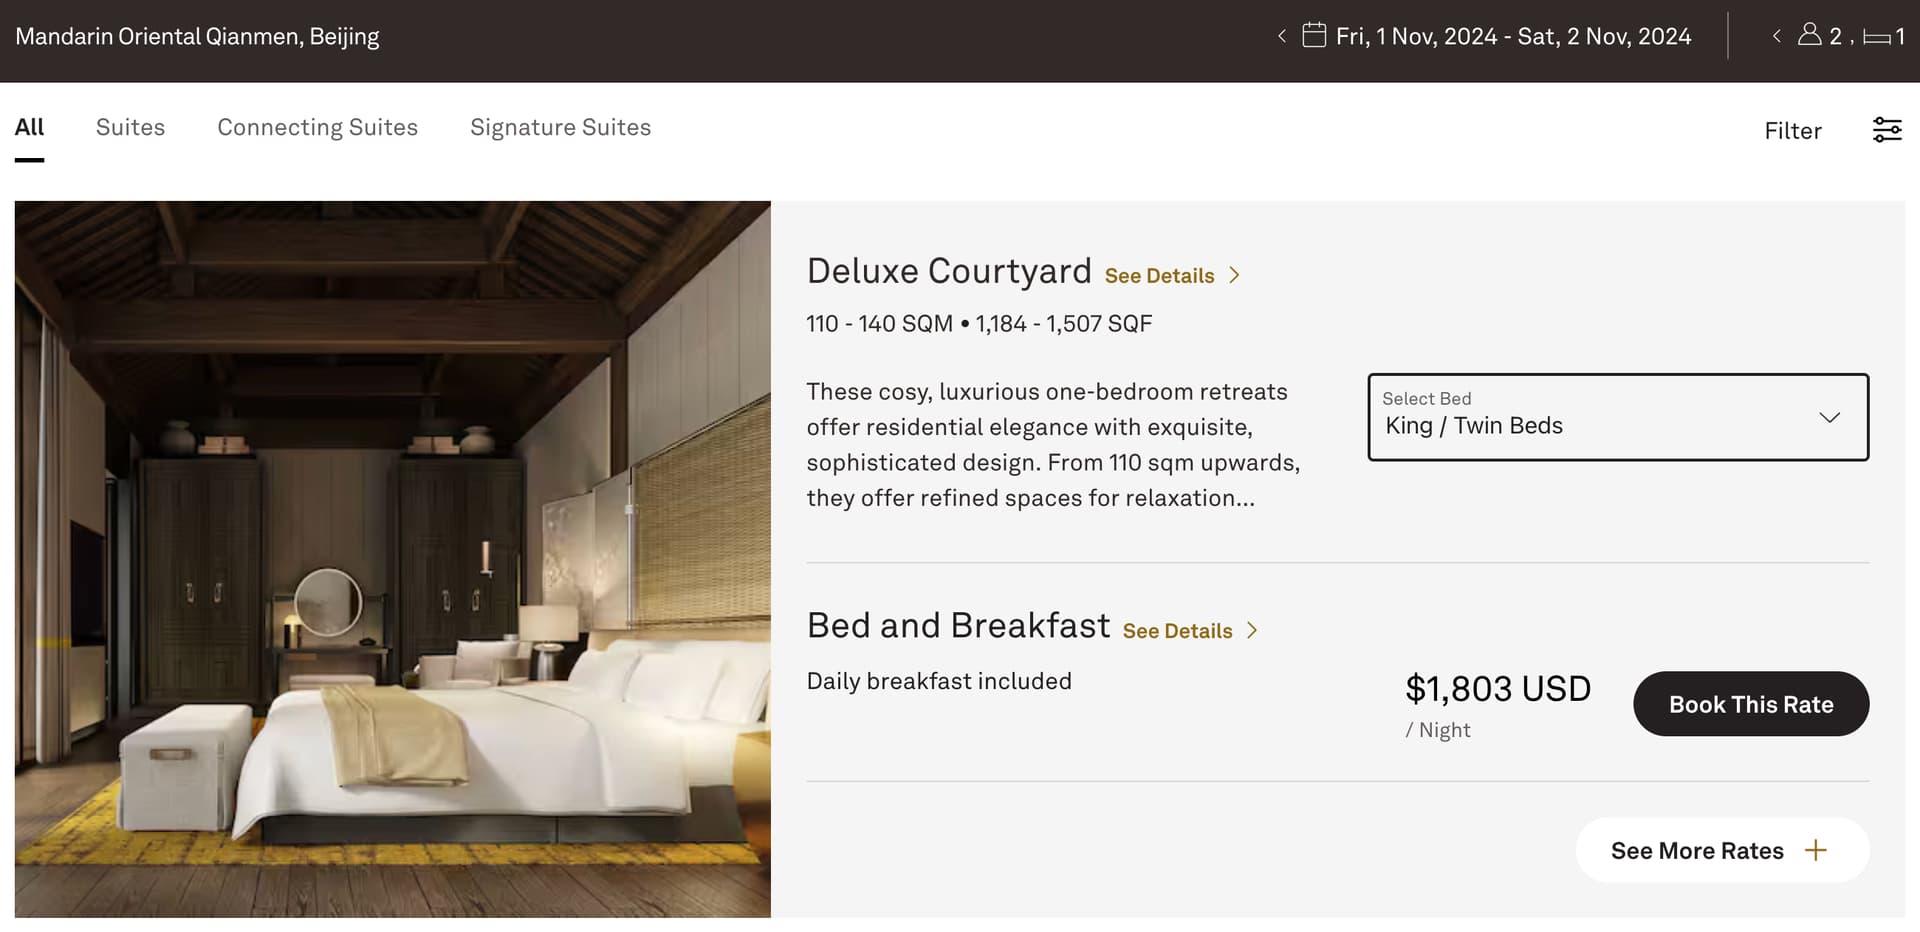This screenshot has height=932, width=1920.
Task: Click the calendar icon in header
Action: tap(1313, 36)
